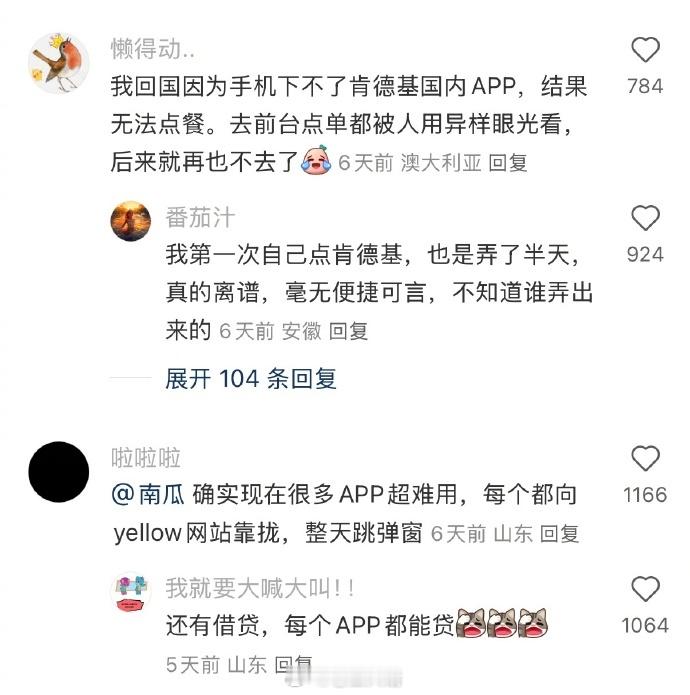Screen dimensions: 690x695
Task: Open the robin bird avatar profile
Action: click(58, 62)
